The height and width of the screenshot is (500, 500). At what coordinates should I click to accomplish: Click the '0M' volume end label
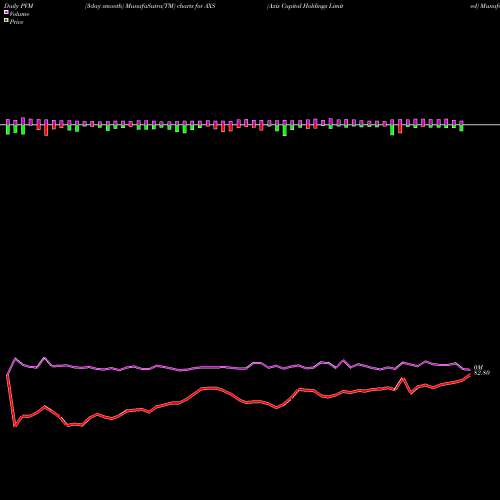479,368
